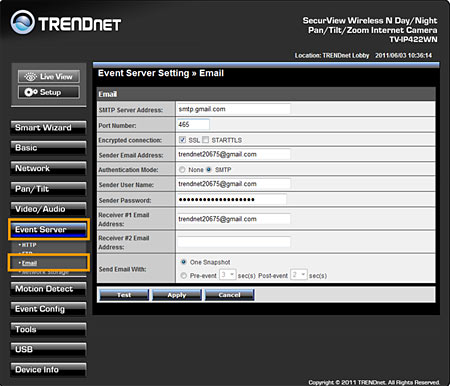The width and height of the screenshot is (450, 386).
Task: Select One Snapshot option
Action: point(183,262)
